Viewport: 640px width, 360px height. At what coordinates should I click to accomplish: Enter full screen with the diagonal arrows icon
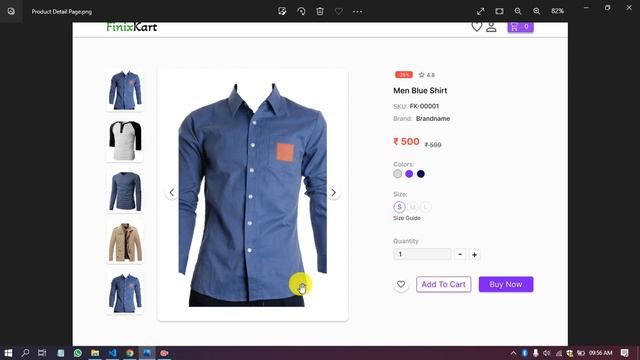click(480, 11)
